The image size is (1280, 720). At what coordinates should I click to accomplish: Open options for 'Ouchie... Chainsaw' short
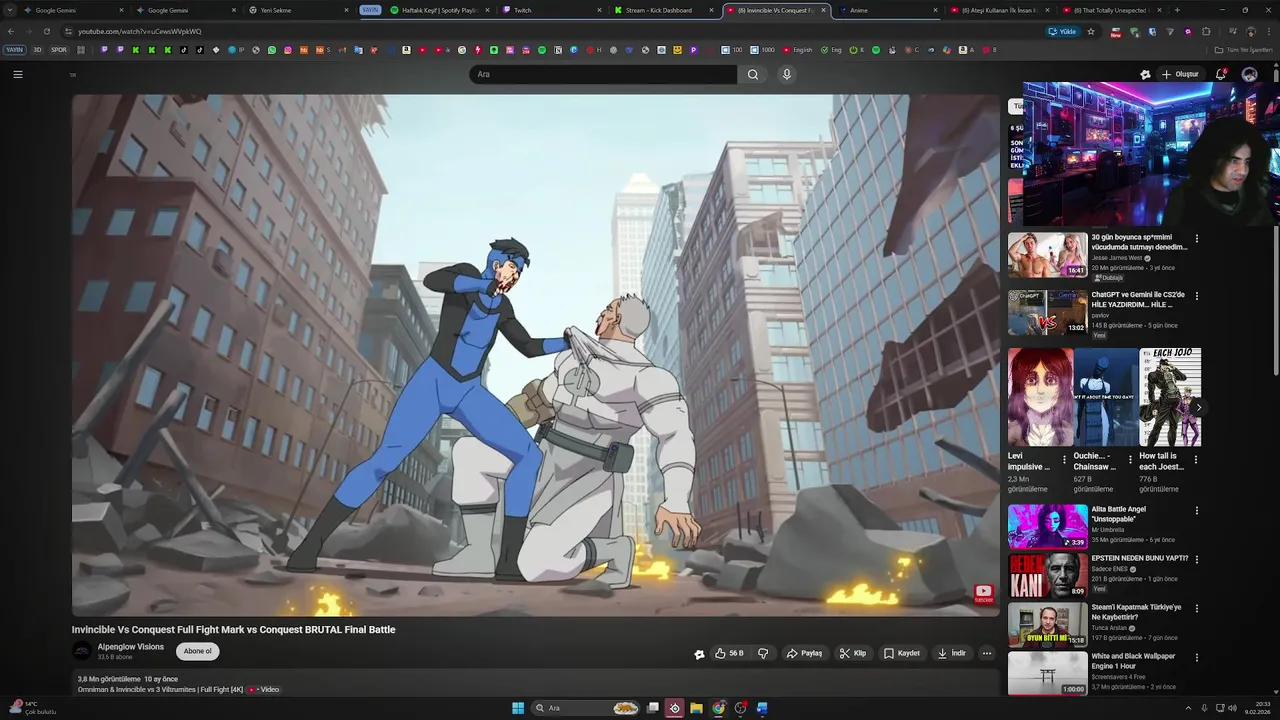point(1130,460)
